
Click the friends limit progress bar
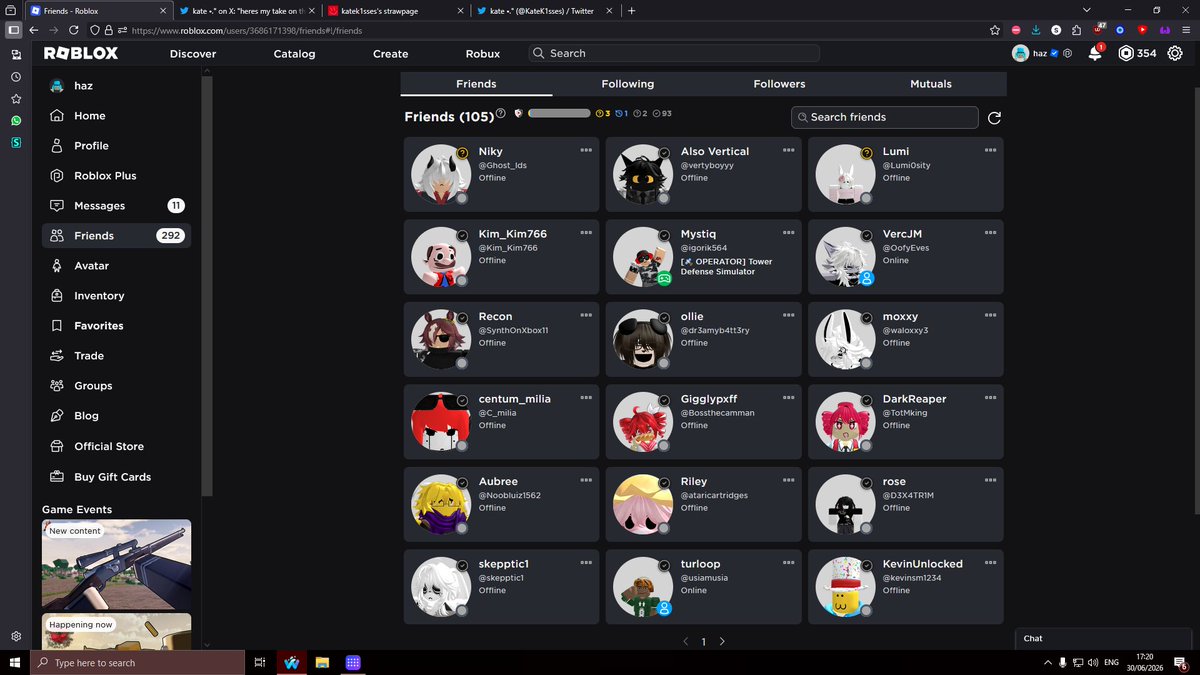point(559,114)
